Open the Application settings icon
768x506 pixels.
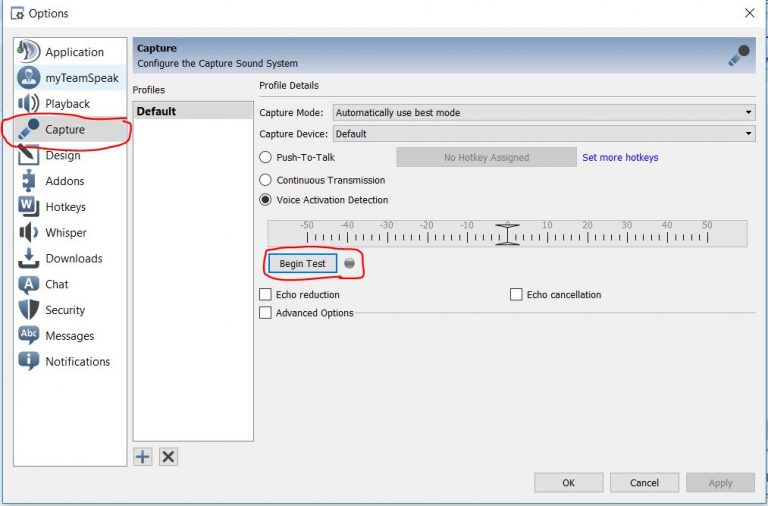point(29,52)
